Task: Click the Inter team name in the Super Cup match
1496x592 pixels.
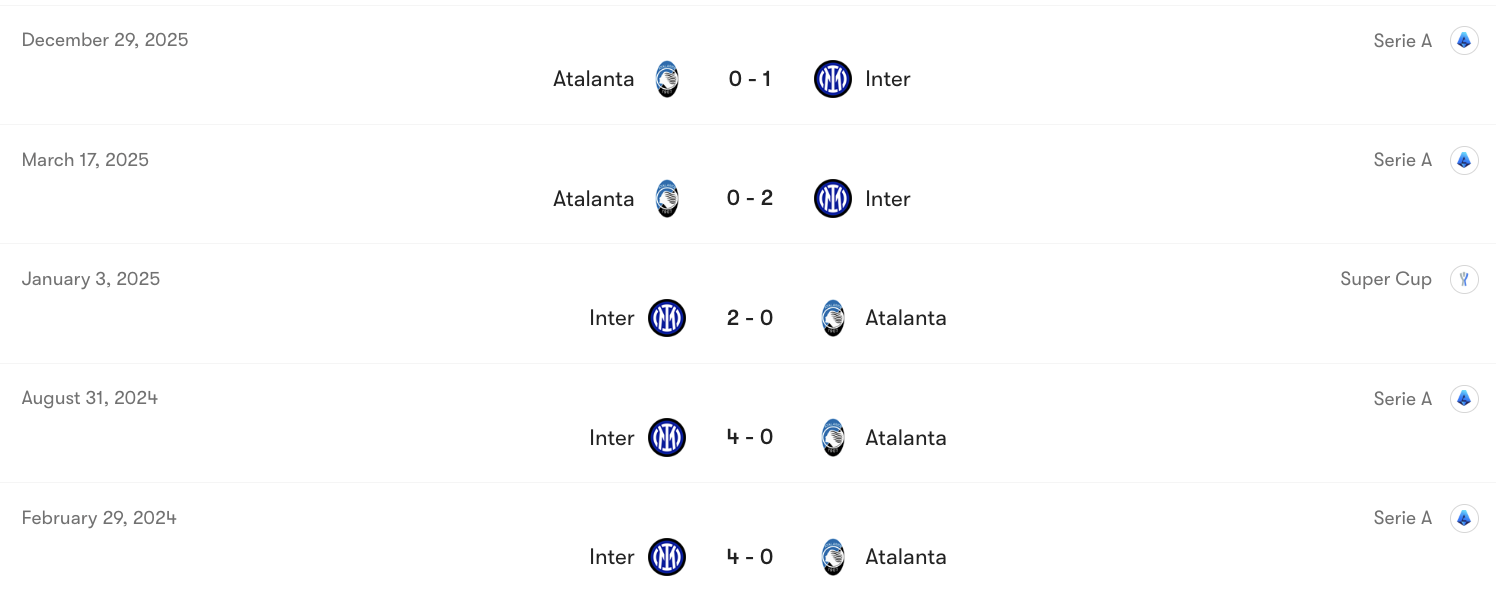Action: click(x=611, y=317)
